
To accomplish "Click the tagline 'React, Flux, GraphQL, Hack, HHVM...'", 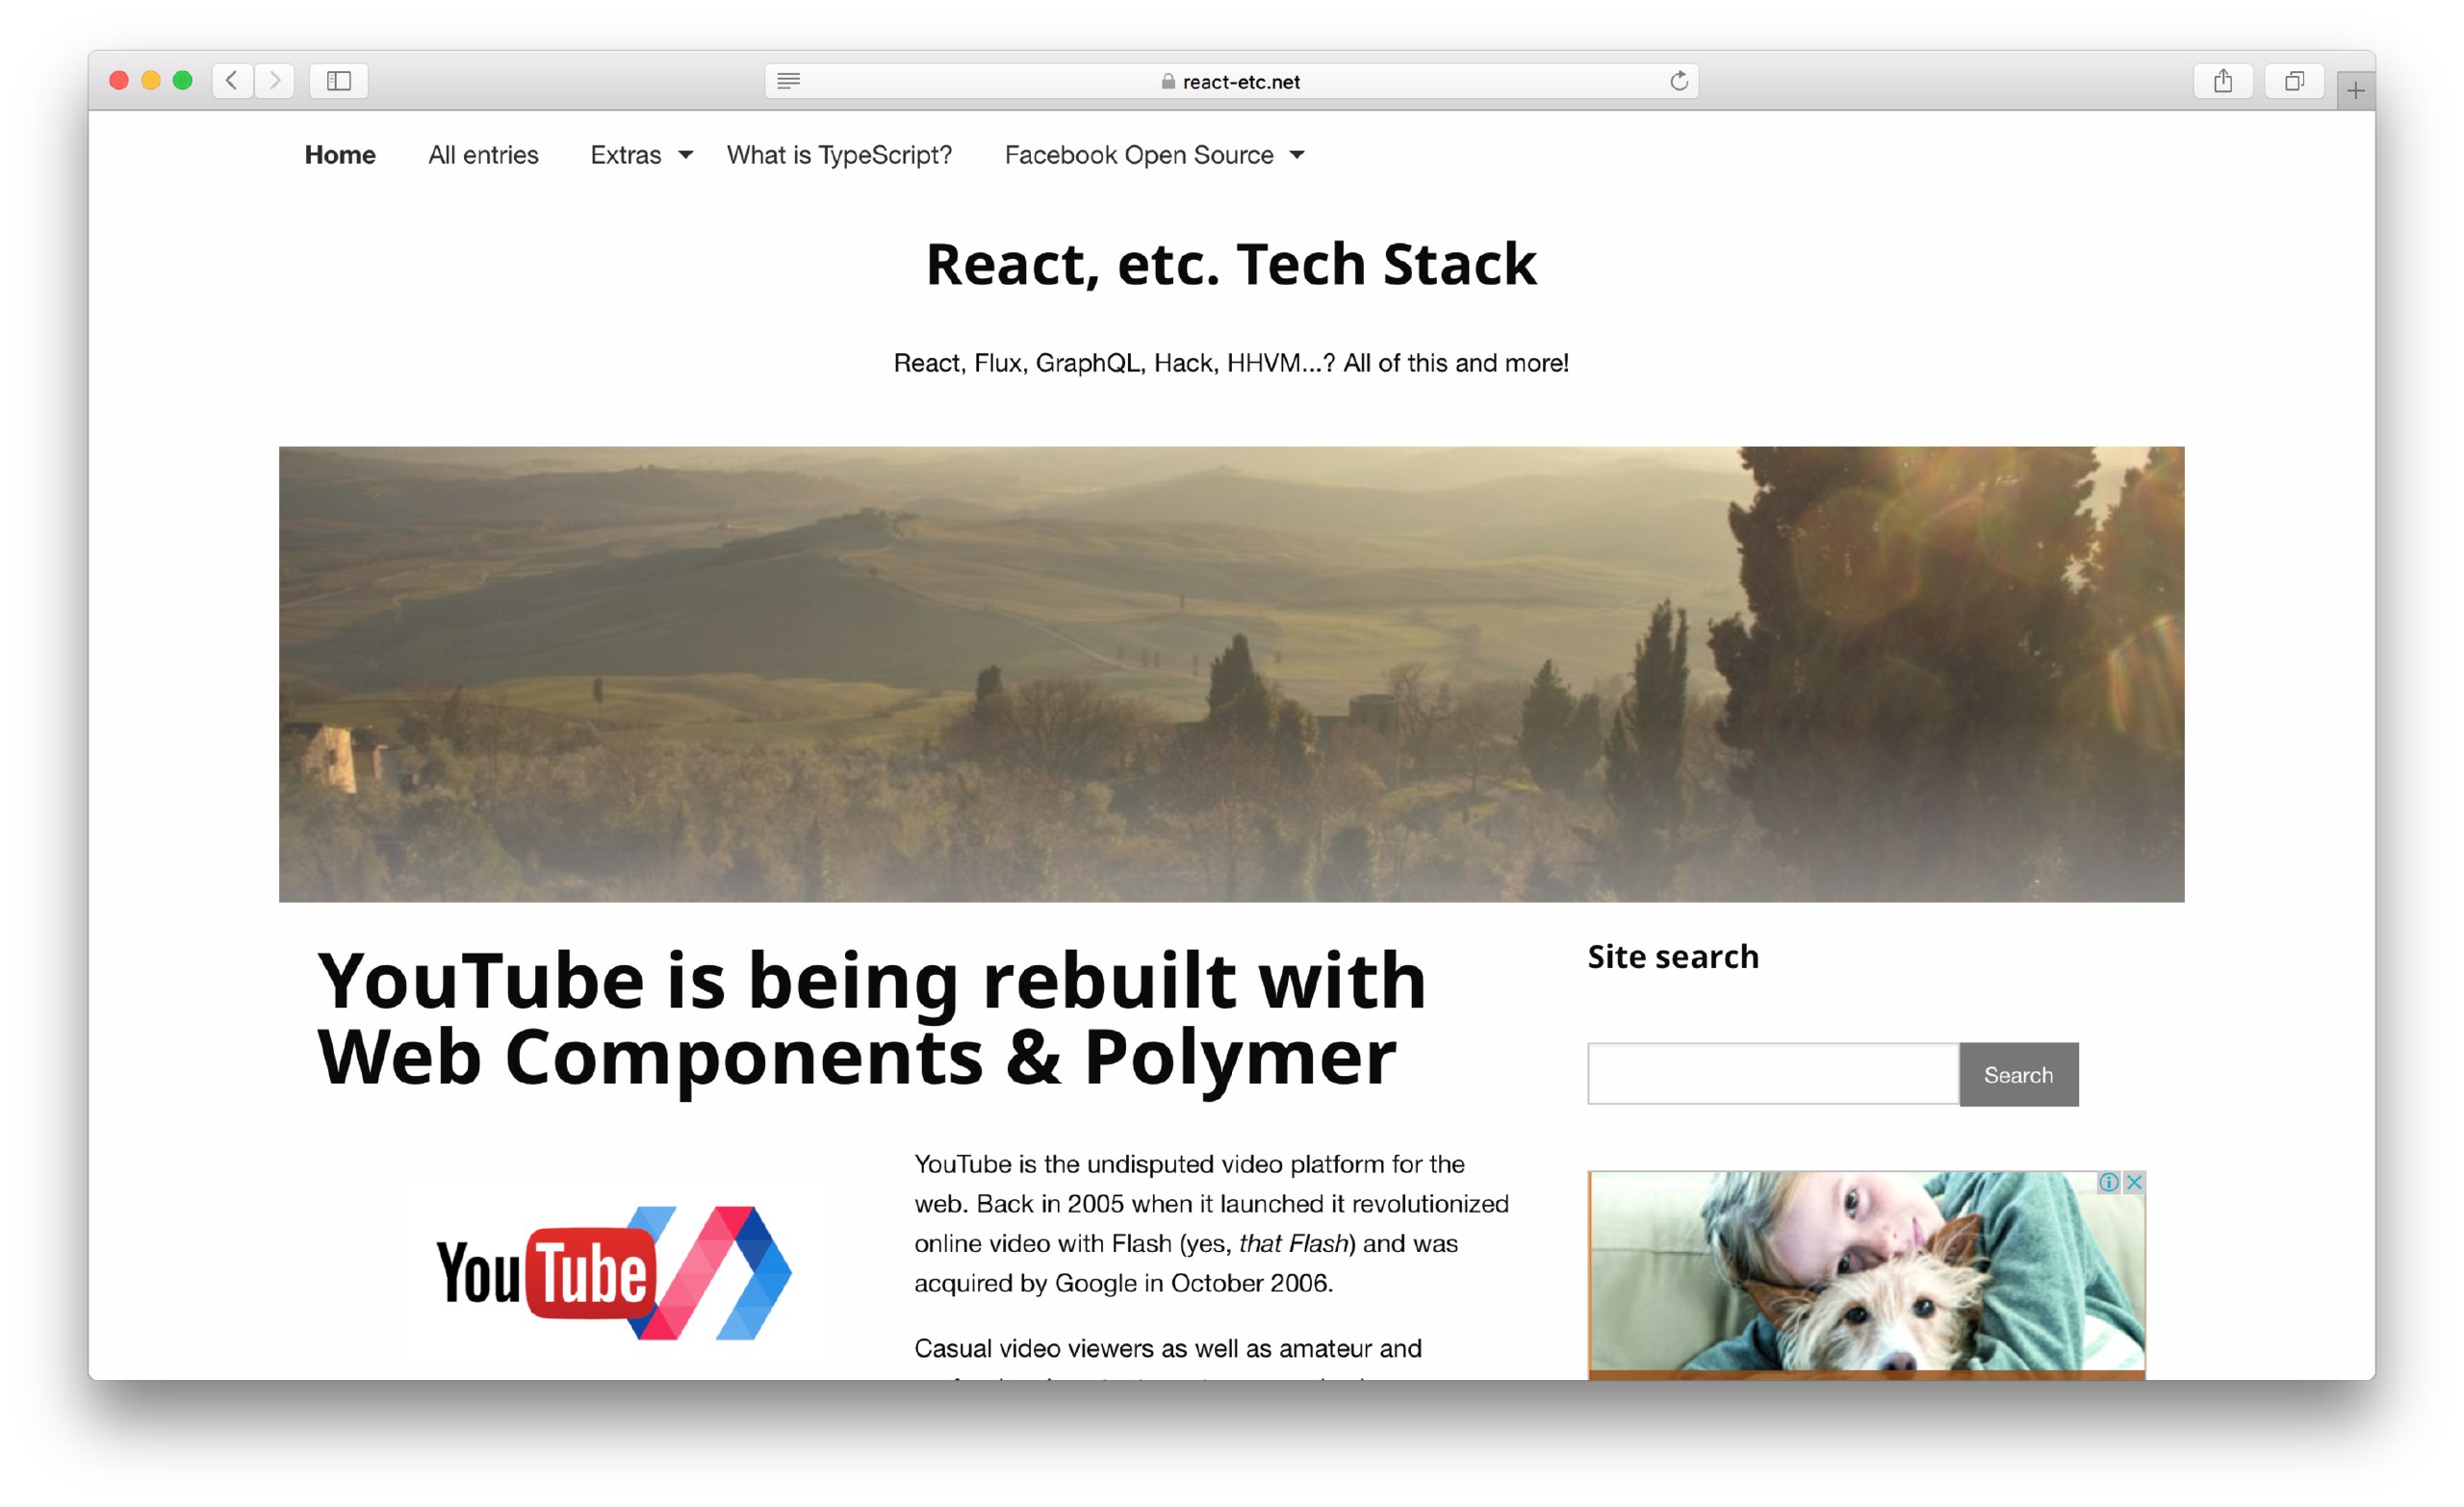I will coord(1231,363).
